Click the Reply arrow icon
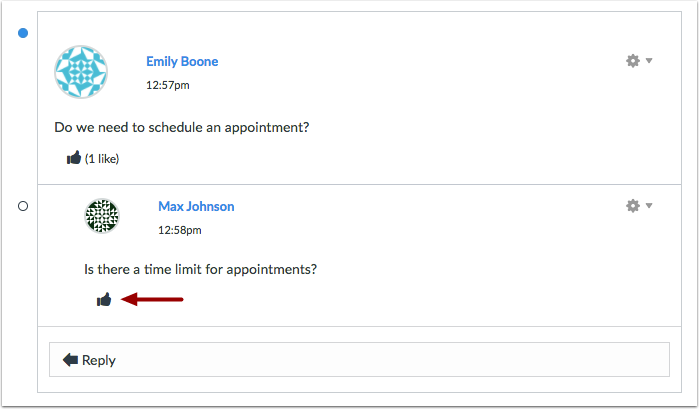Screen dimensions: 699x409 pos(70,359)
